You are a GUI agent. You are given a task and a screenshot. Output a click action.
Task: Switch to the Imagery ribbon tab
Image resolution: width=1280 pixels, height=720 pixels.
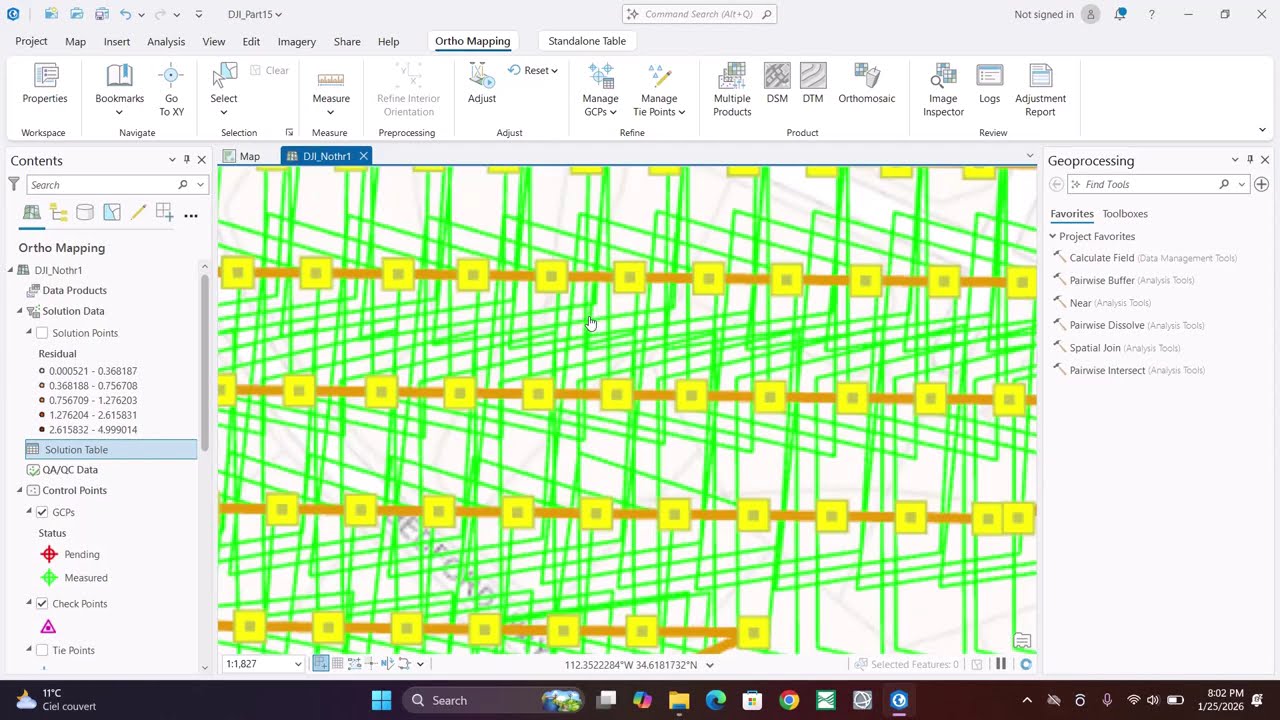point(296,41)
